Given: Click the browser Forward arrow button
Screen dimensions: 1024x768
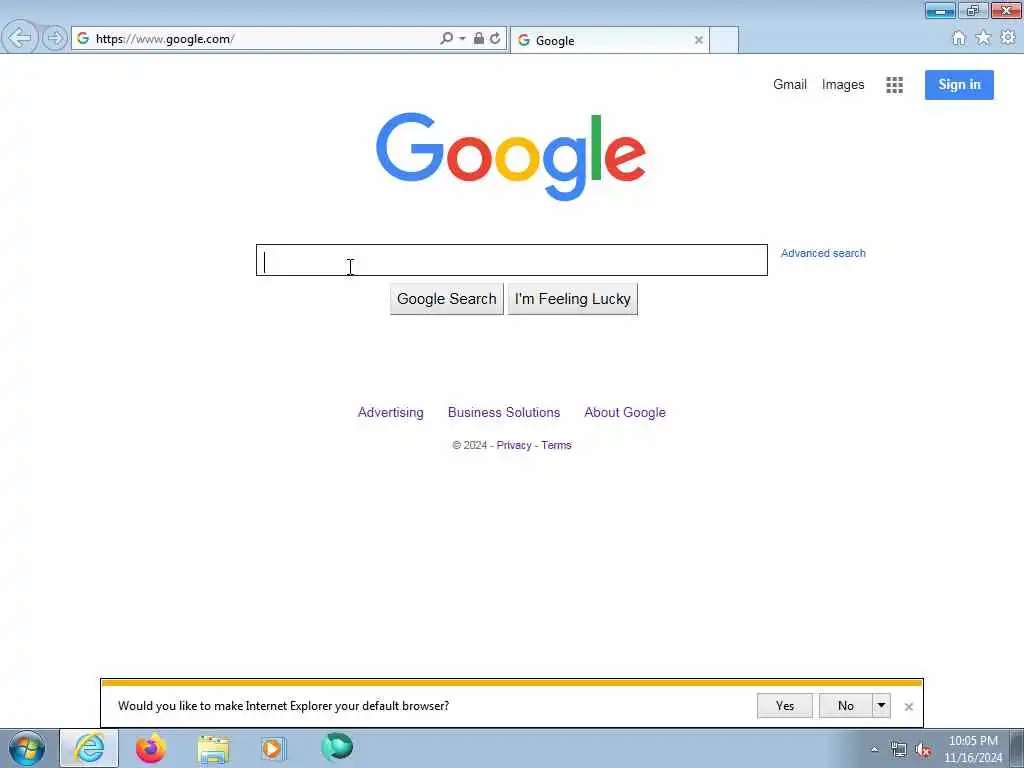Looking at the screenshot, I should (x=55, y=38).
